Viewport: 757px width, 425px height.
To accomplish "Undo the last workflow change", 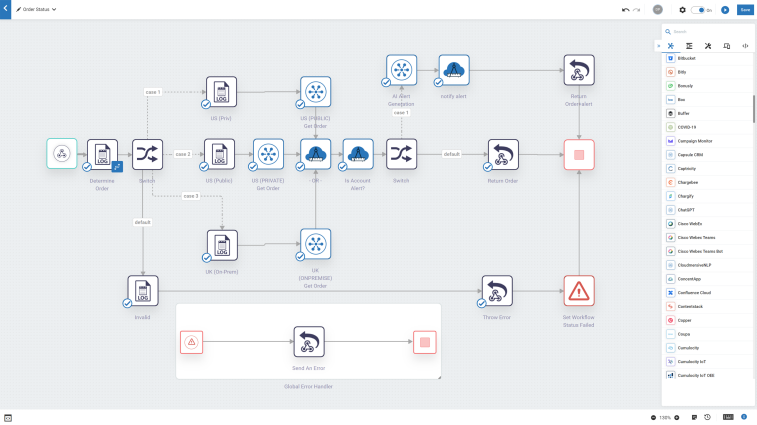I will tap(626, 10).
